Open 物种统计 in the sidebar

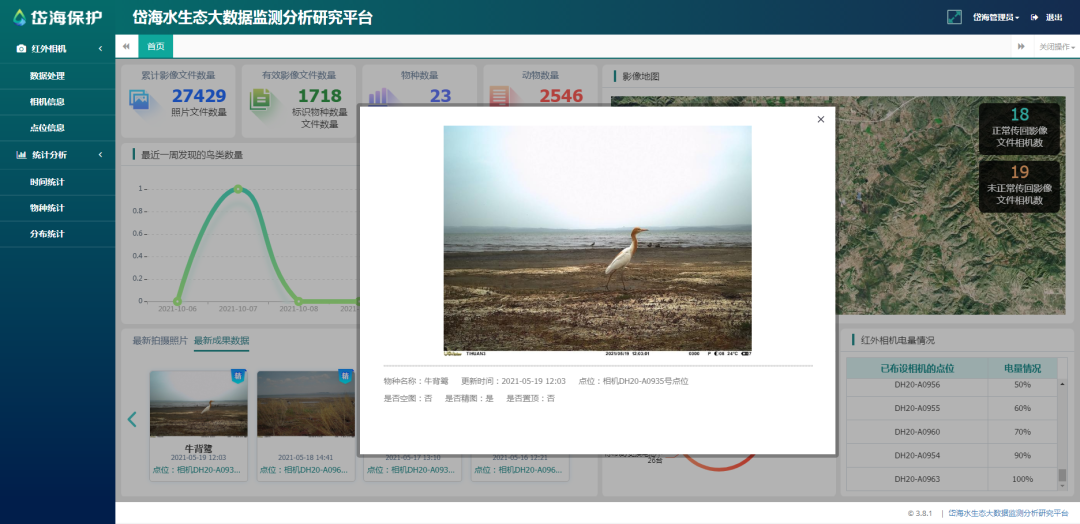pyautogui.click(x=48, y=208)
